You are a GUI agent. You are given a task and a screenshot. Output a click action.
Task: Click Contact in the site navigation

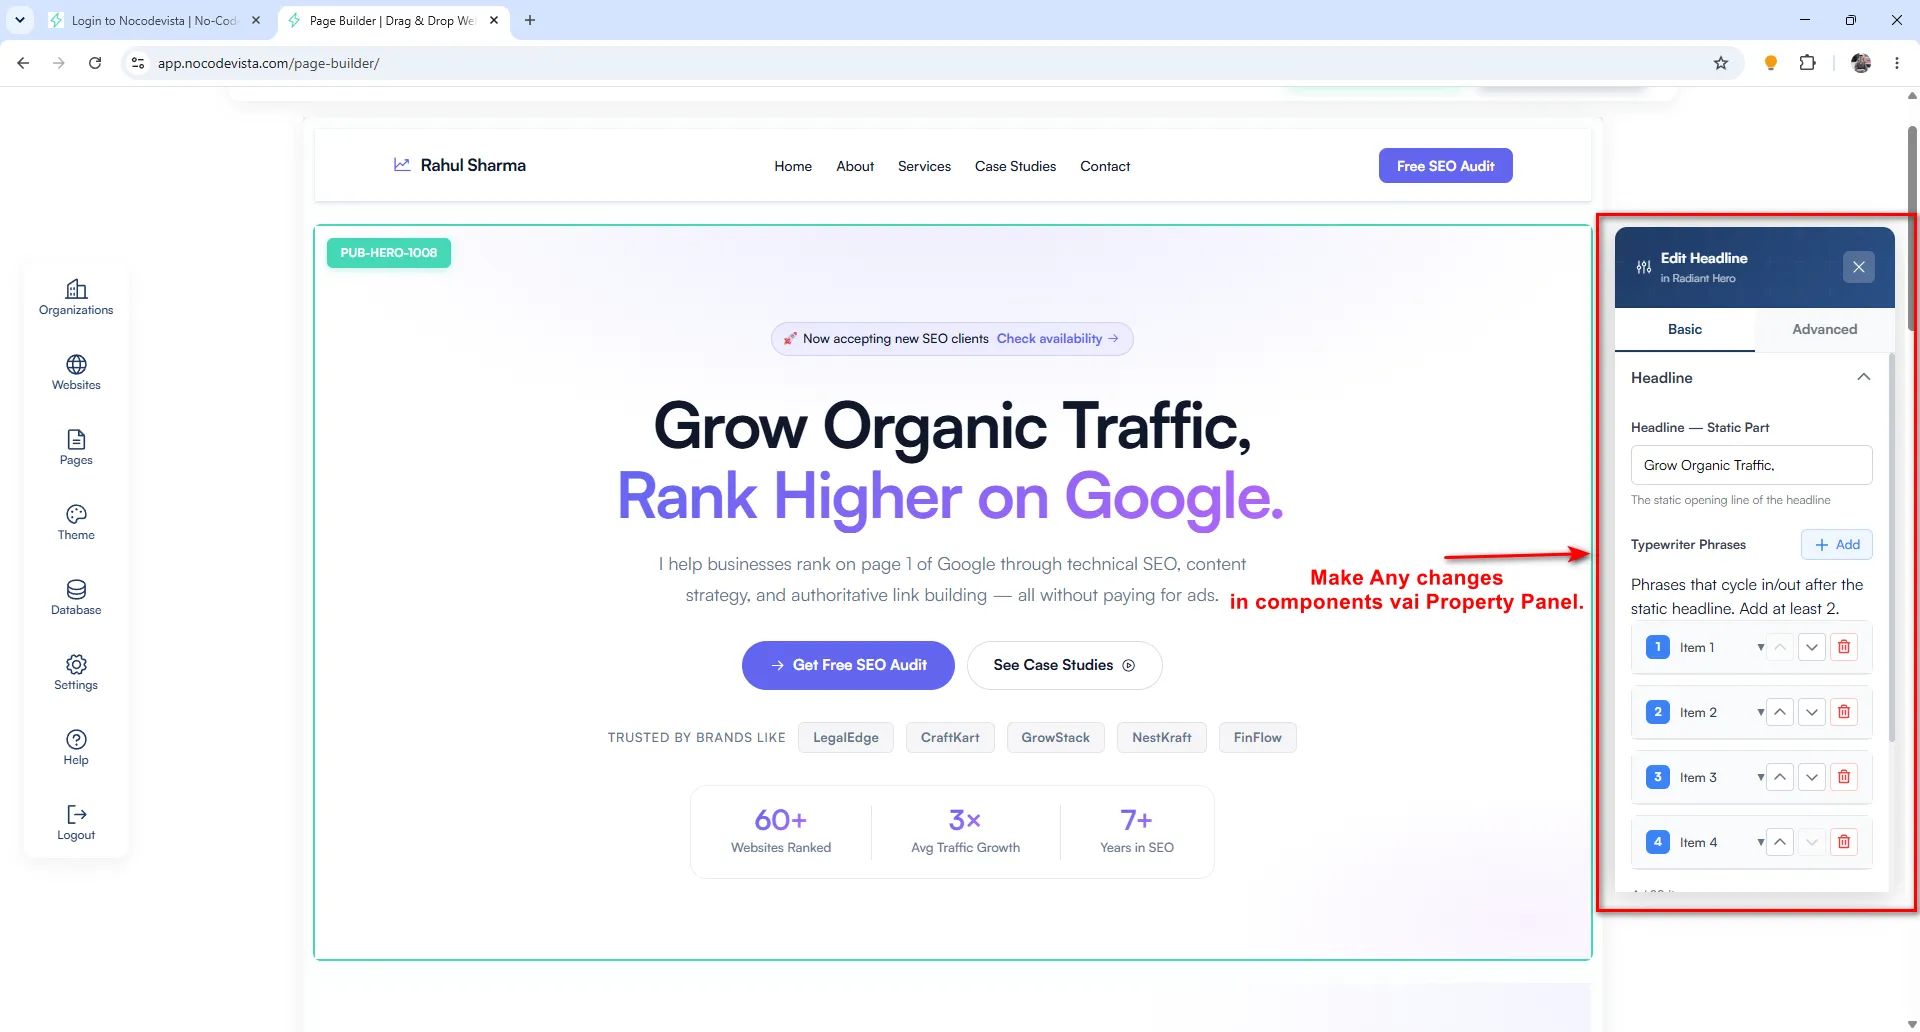point(1105,166)
